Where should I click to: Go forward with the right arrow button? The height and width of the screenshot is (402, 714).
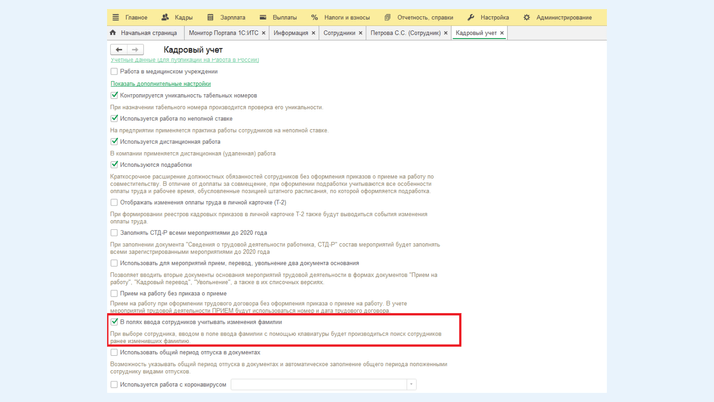(135, 49)
